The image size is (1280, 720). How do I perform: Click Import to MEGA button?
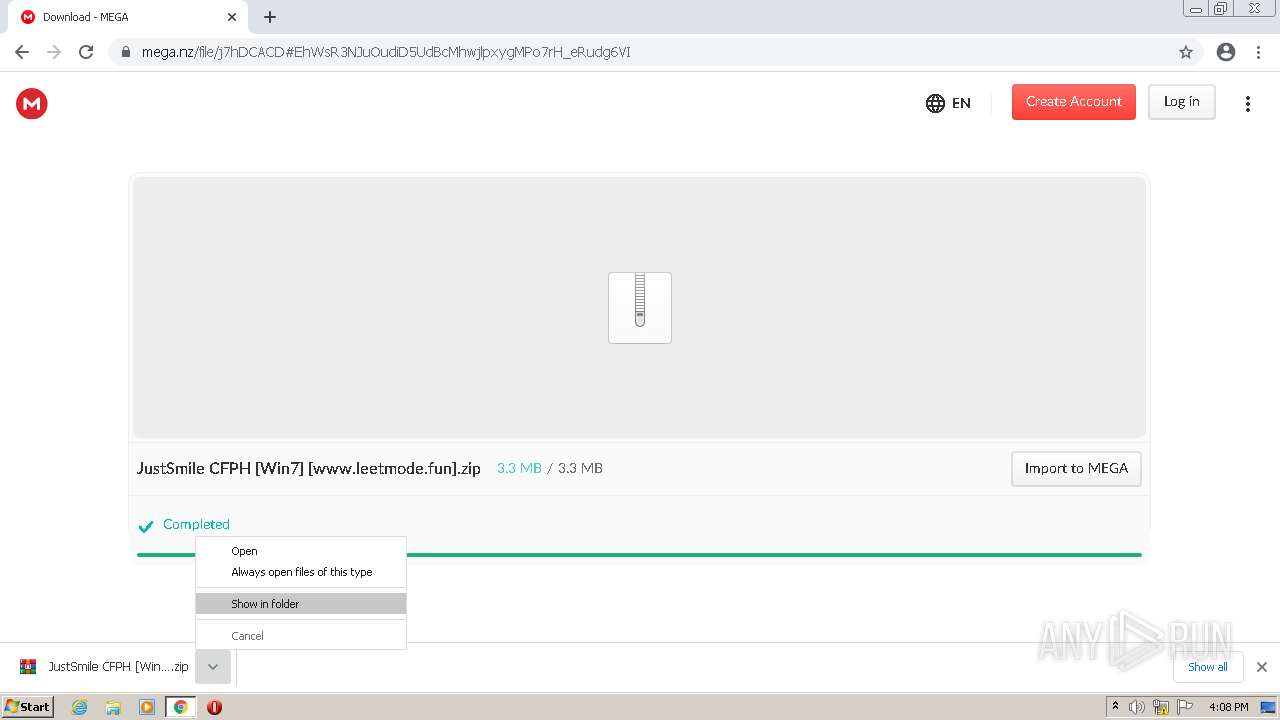(x=1076, y=469)
